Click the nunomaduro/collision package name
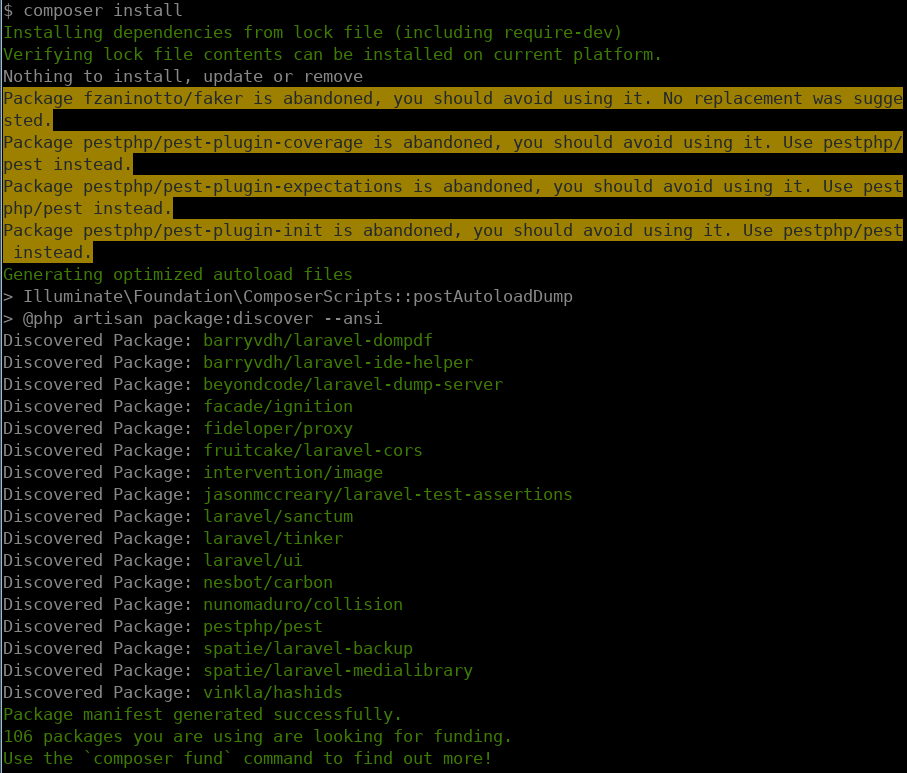 [x=302, y=604]
